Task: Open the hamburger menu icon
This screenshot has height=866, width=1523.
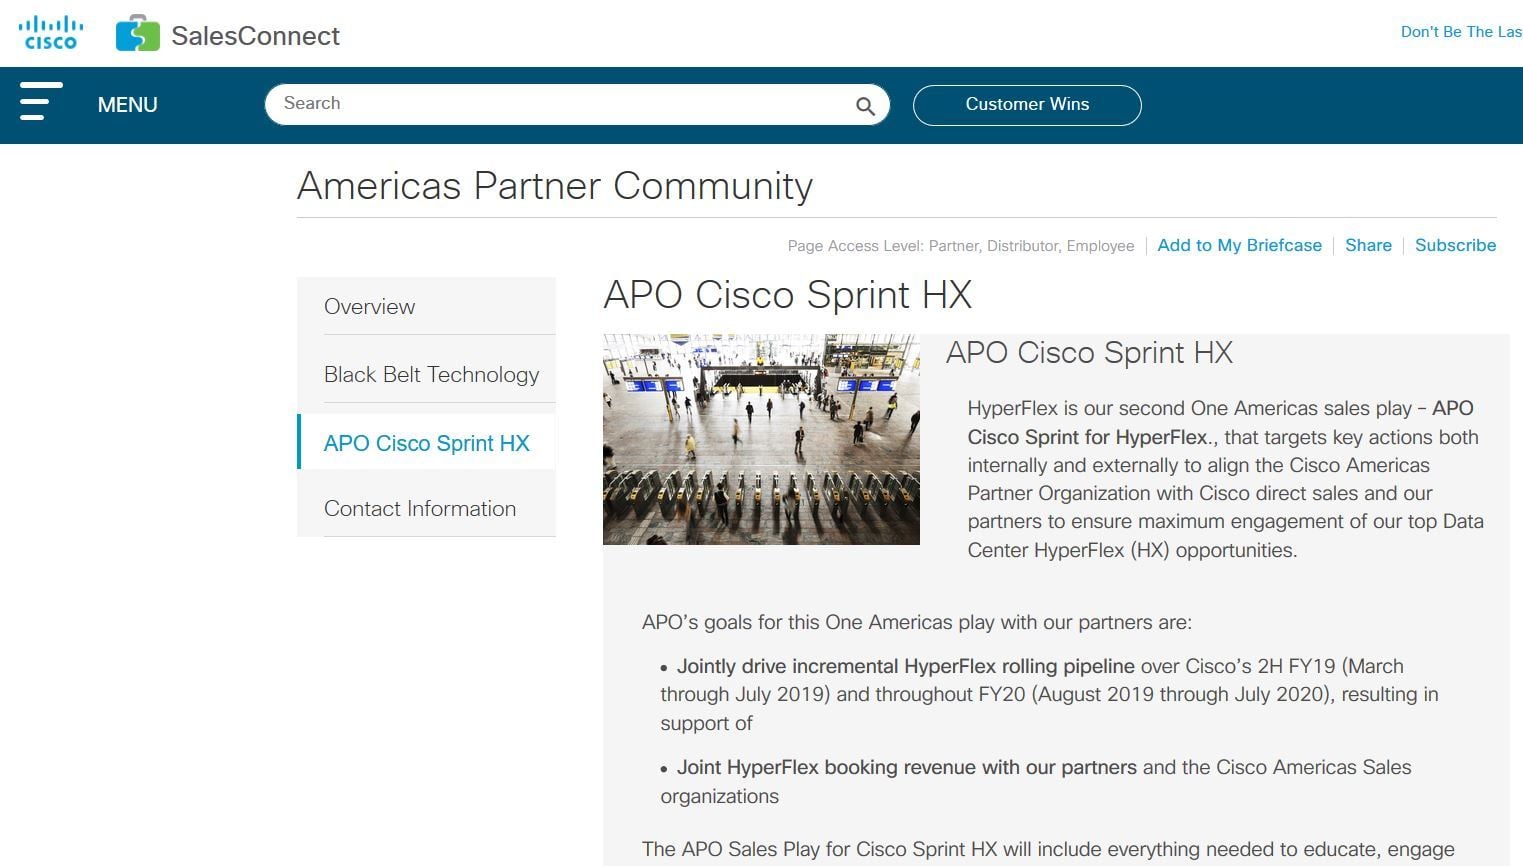Action: coord(41,102)
